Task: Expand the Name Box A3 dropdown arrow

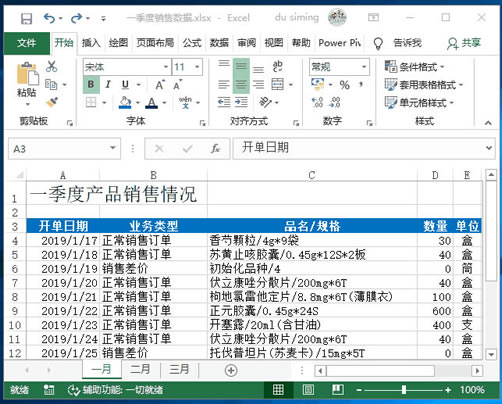Action: pyautogui.click(x=113, y=148)
